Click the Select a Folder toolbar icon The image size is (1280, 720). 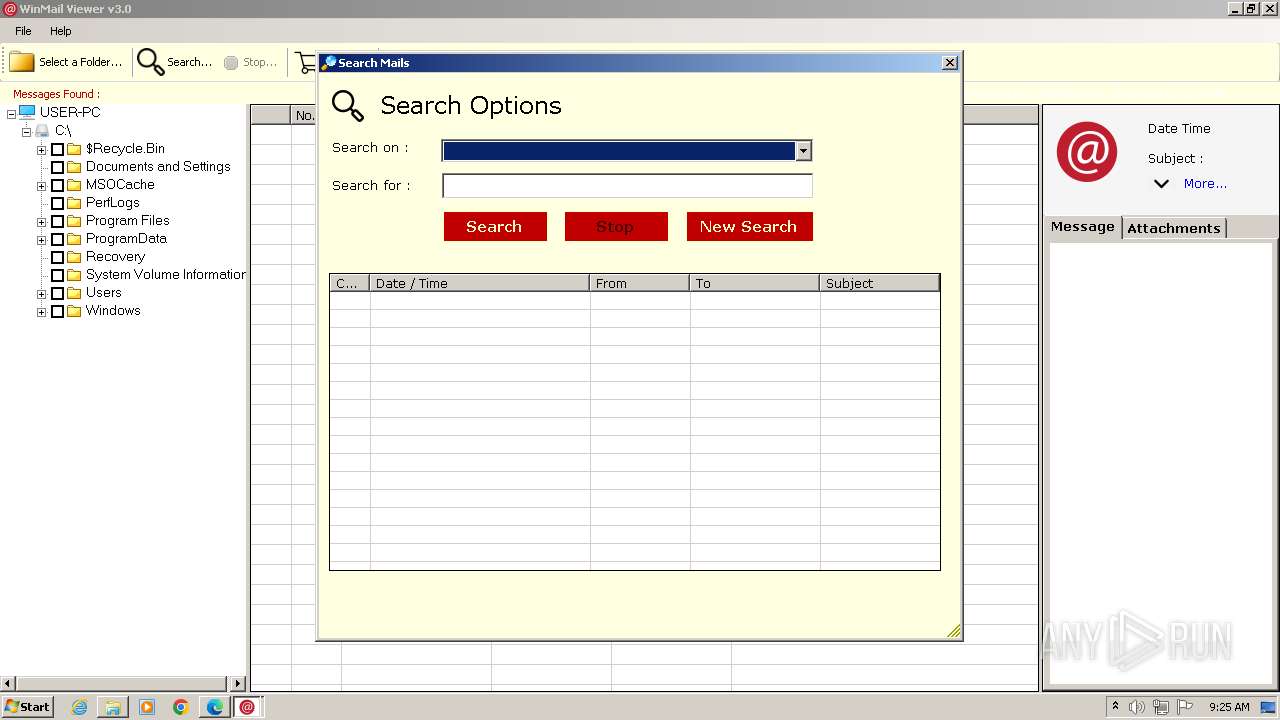22,62
